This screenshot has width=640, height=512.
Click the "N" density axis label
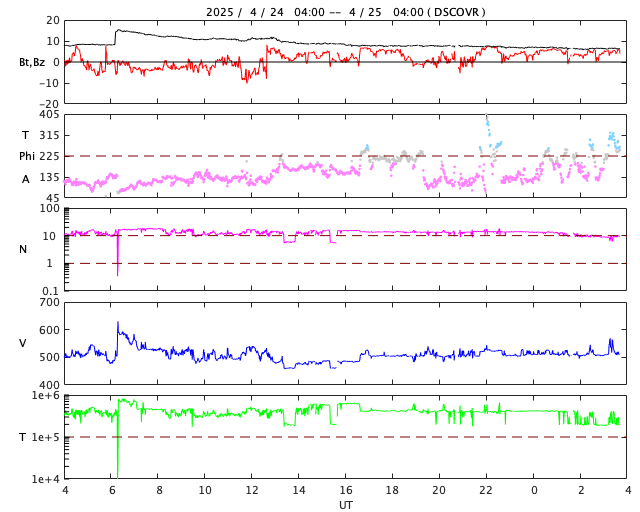click(23, 249)
